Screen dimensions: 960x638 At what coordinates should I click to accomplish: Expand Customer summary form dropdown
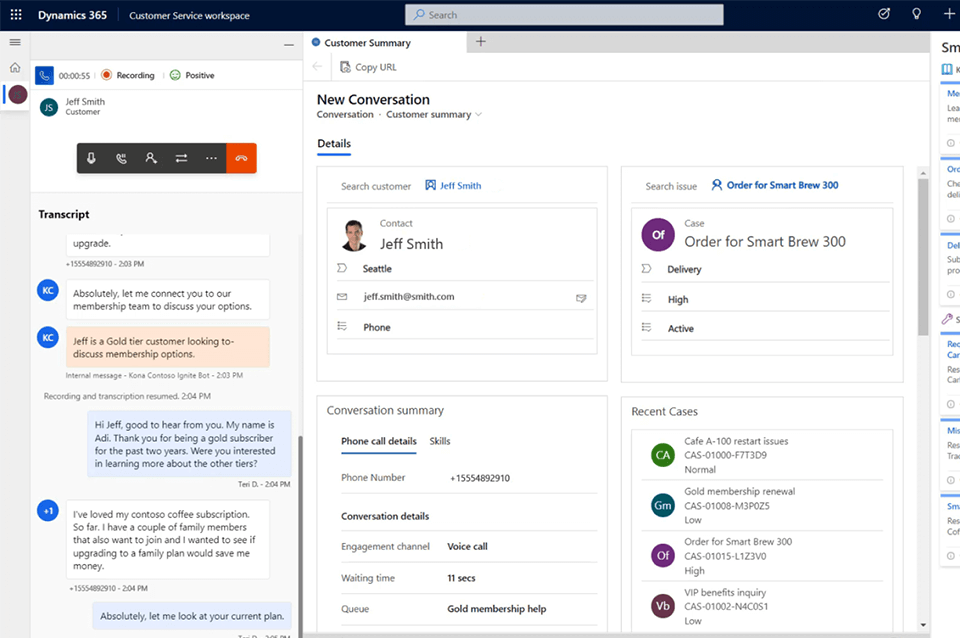coord(479,115)
